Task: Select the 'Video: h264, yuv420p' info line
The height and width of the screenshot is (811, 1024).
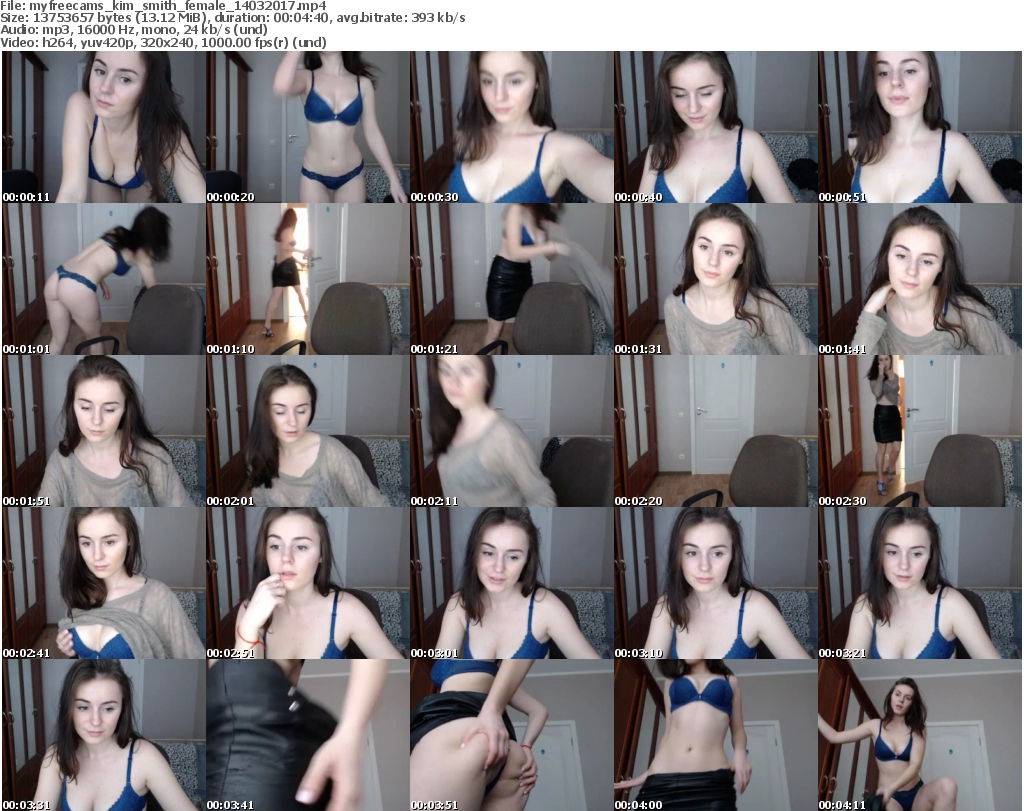Action: pos(163,42)
